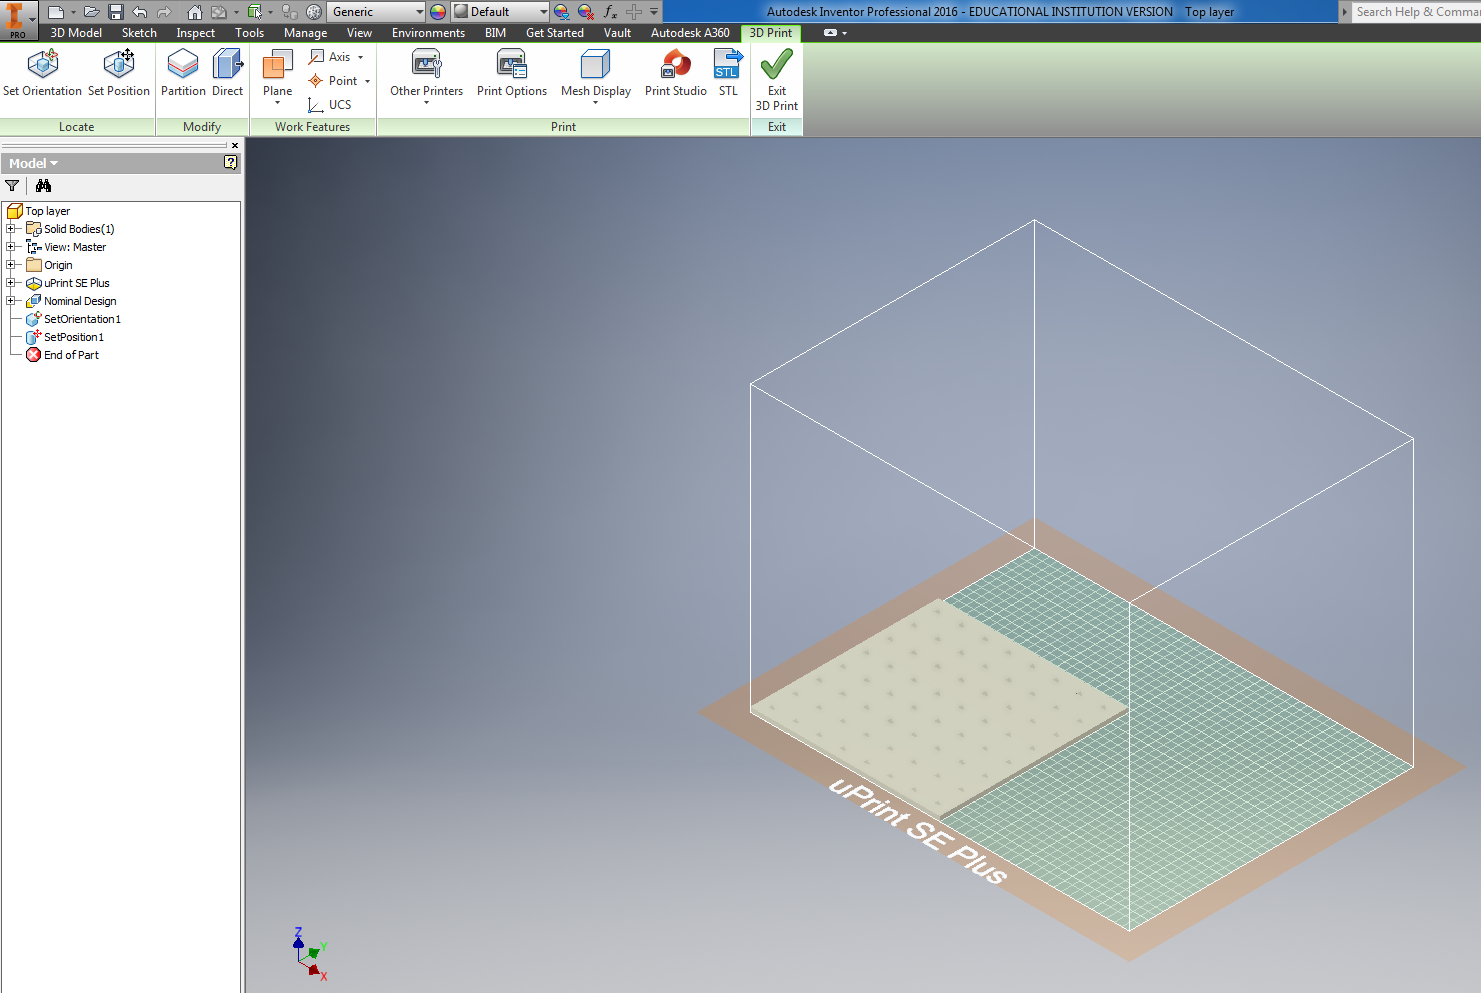Redo the last action
Viewport: 1481px width, 993px height.
coord(164,12)
